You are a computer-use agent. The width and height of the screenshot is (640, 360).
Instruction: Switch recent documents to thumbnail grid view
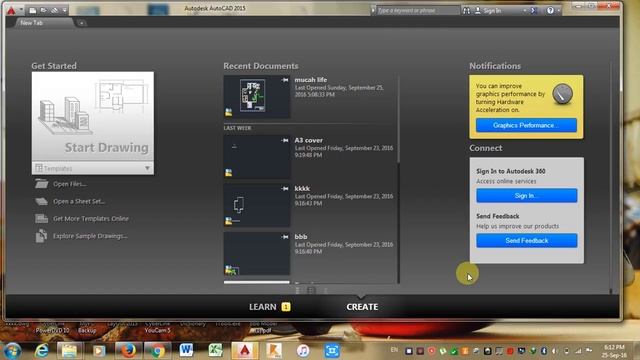[x=311, y=291]
